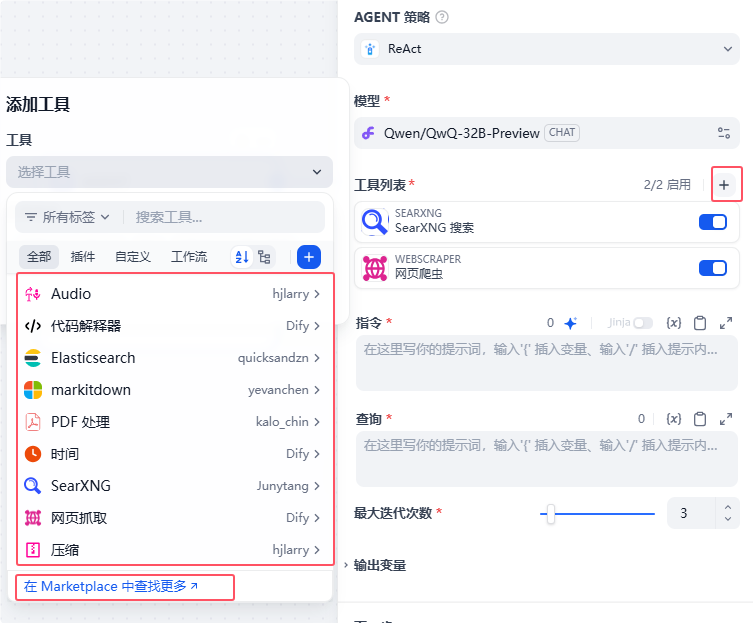Expand the PDF 处理 row chevron
Viewport: 753px width, 623px height.
pyautogui.click(x=317, y=422)
